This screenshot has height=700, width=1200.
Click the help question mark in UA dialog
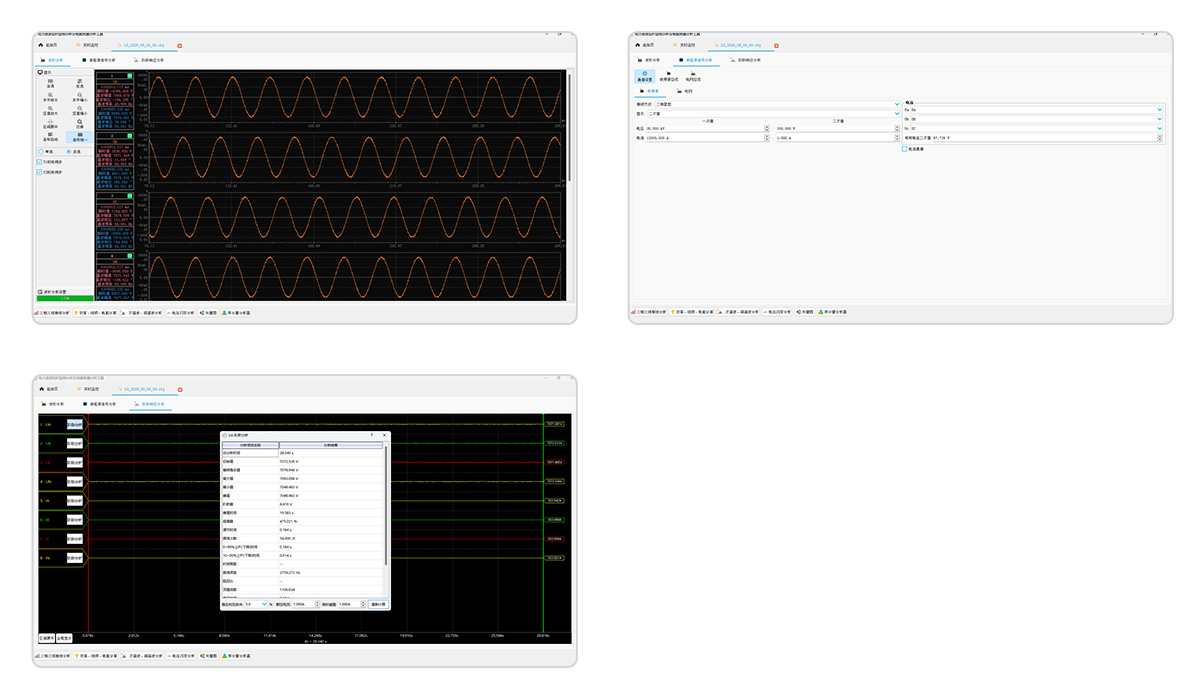click(x=372, y=435)
